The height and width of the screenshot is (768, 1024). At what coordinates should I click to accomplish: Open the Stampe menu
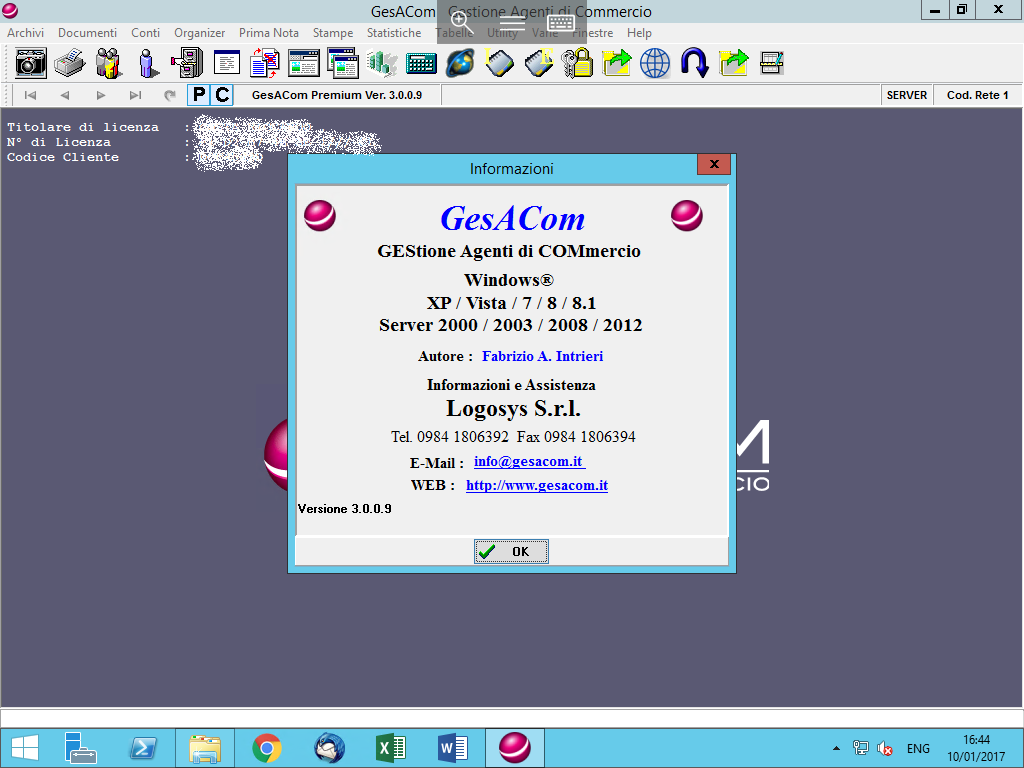pyautogui.click(x=333, y=33)
